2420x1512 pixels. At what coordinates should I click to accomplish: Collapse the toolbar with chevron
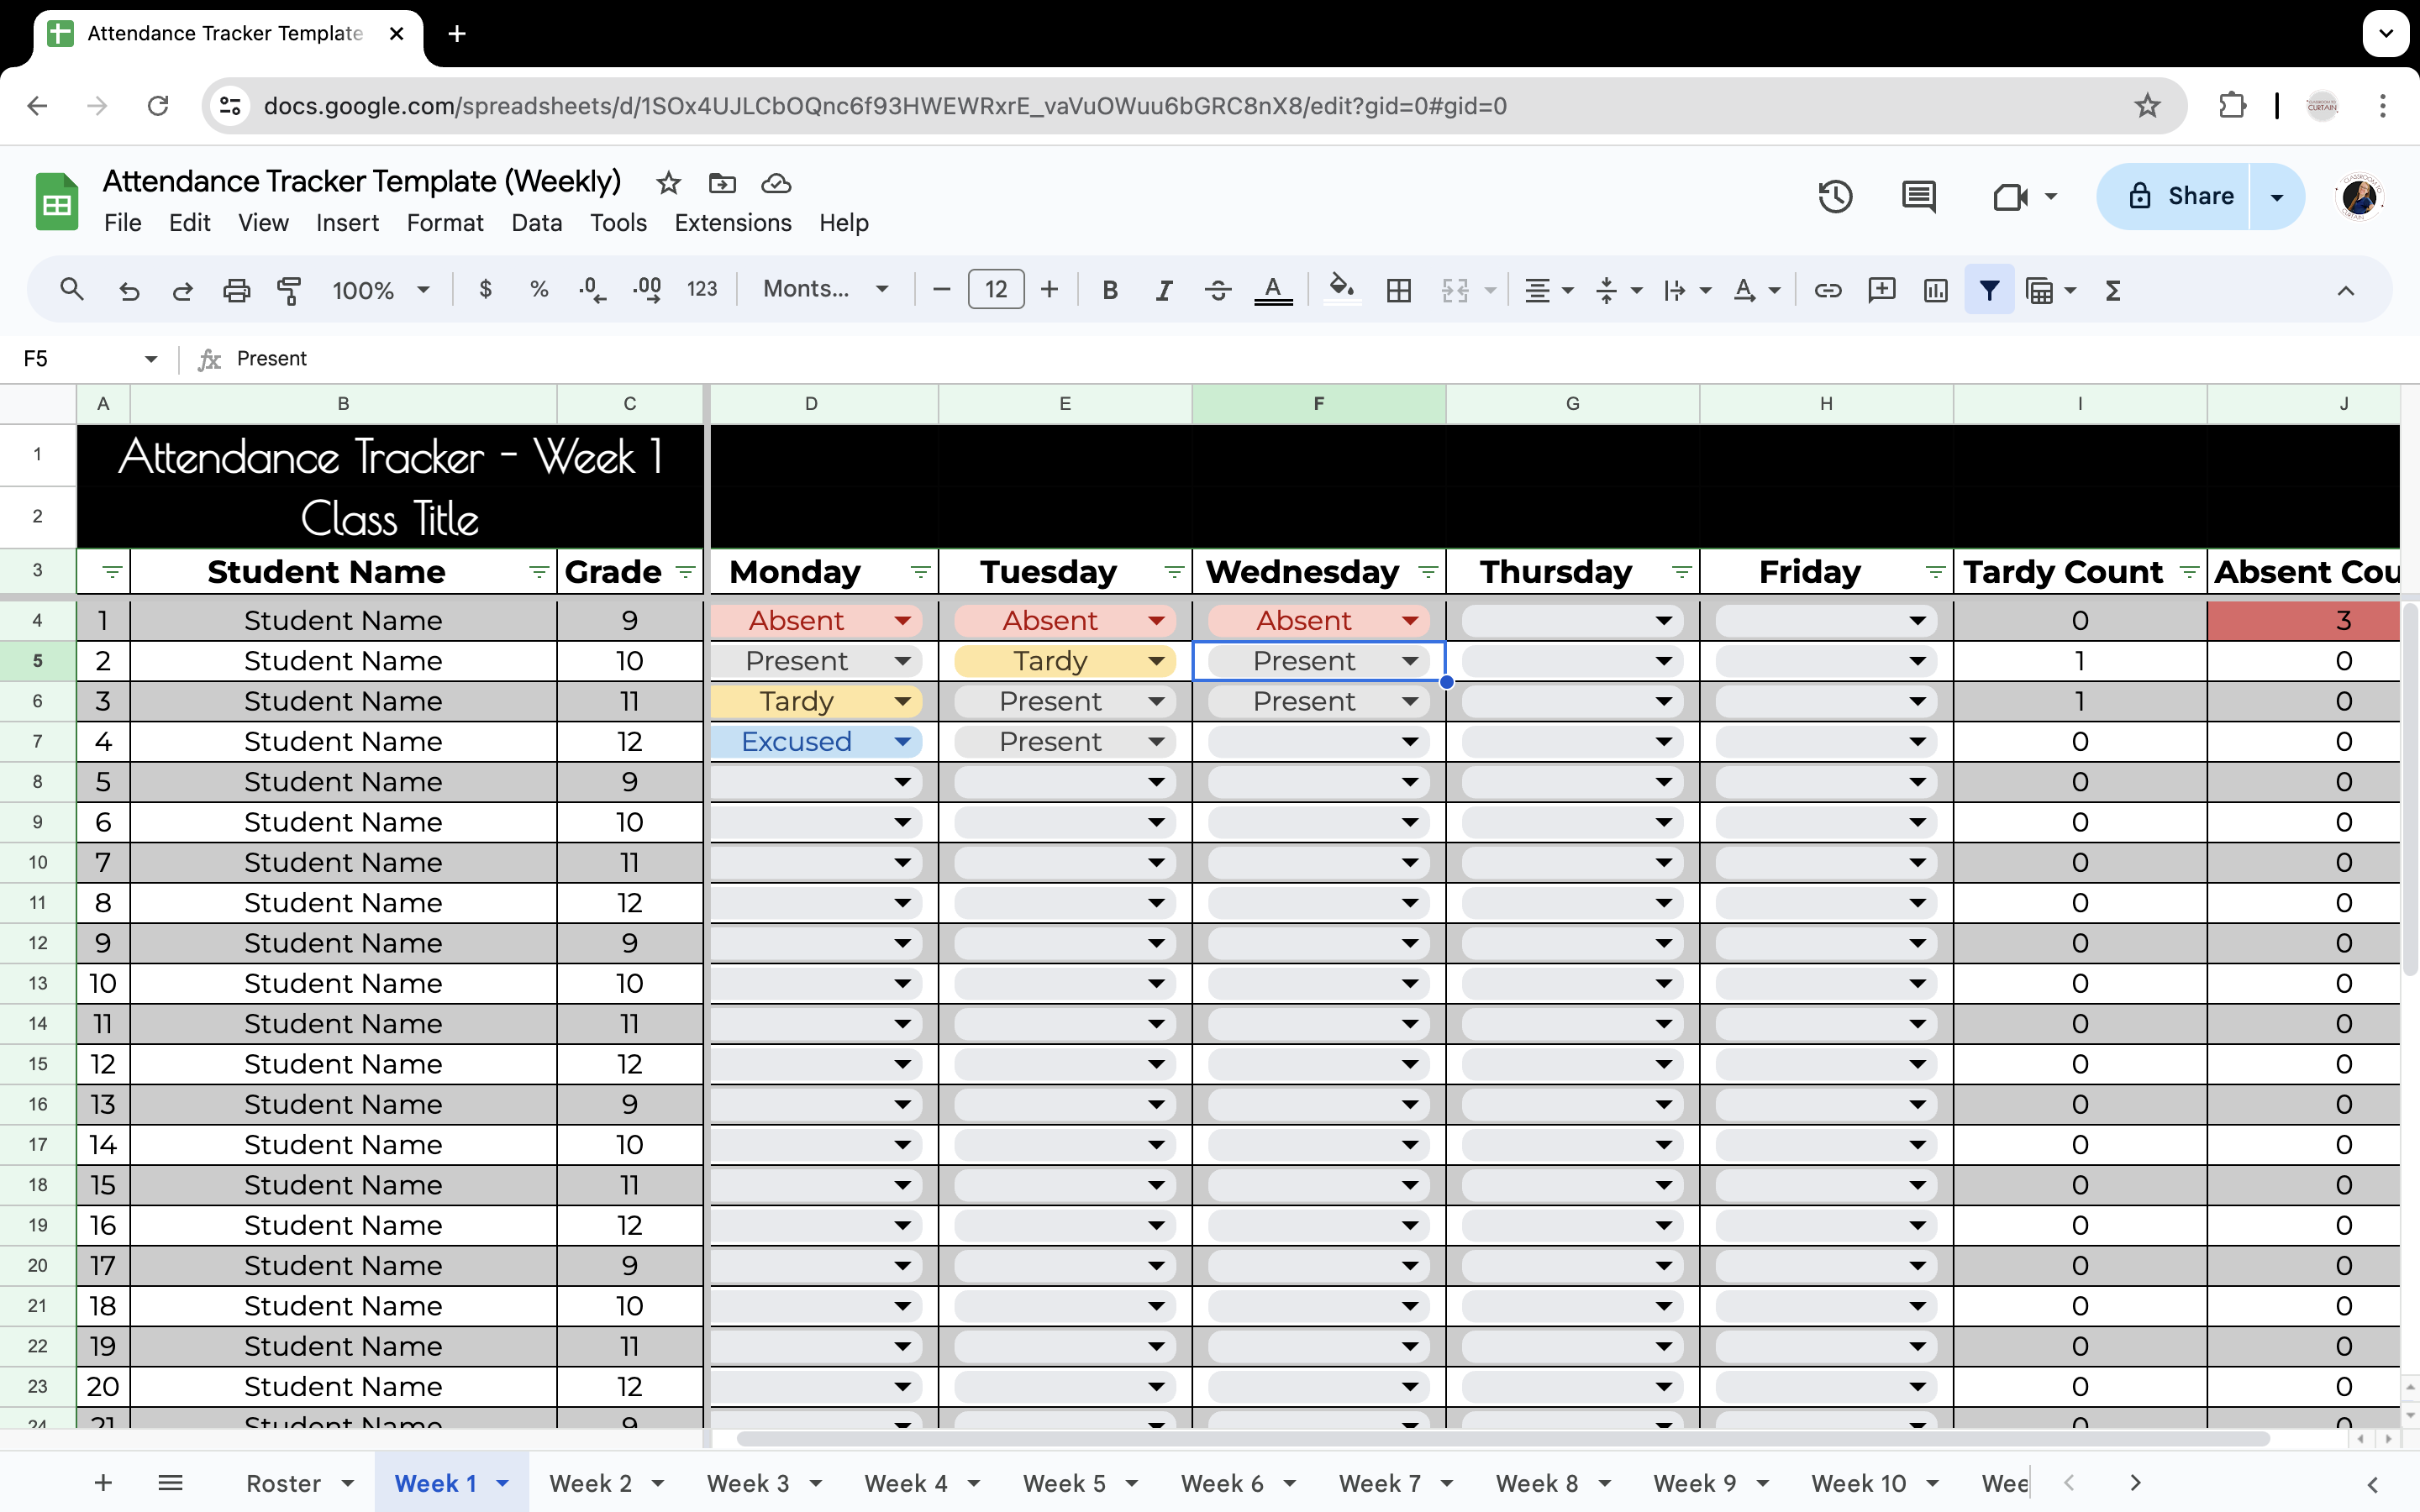(2345, 290)
